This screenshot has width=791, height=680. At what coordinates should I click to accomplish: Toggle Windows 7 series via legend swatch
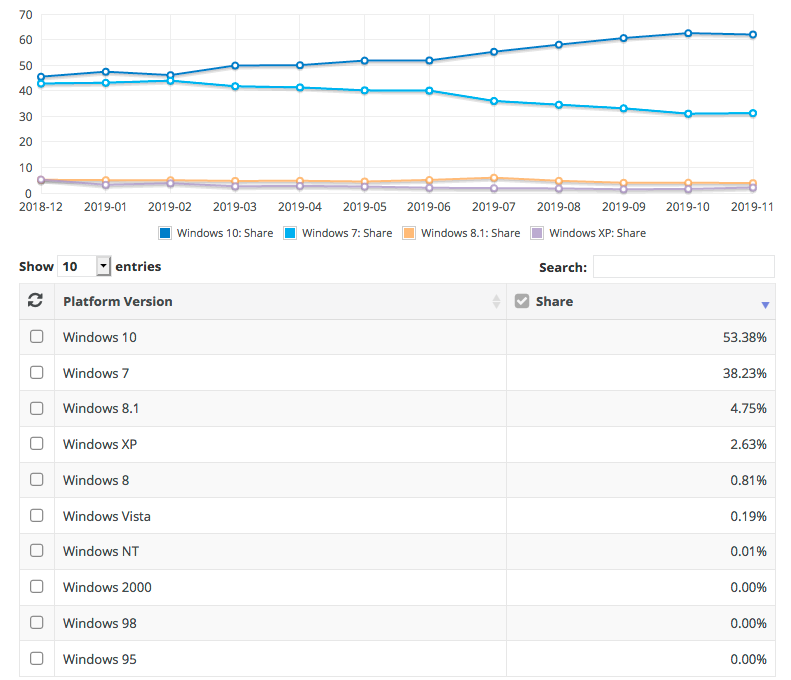[x=290, y=233]
